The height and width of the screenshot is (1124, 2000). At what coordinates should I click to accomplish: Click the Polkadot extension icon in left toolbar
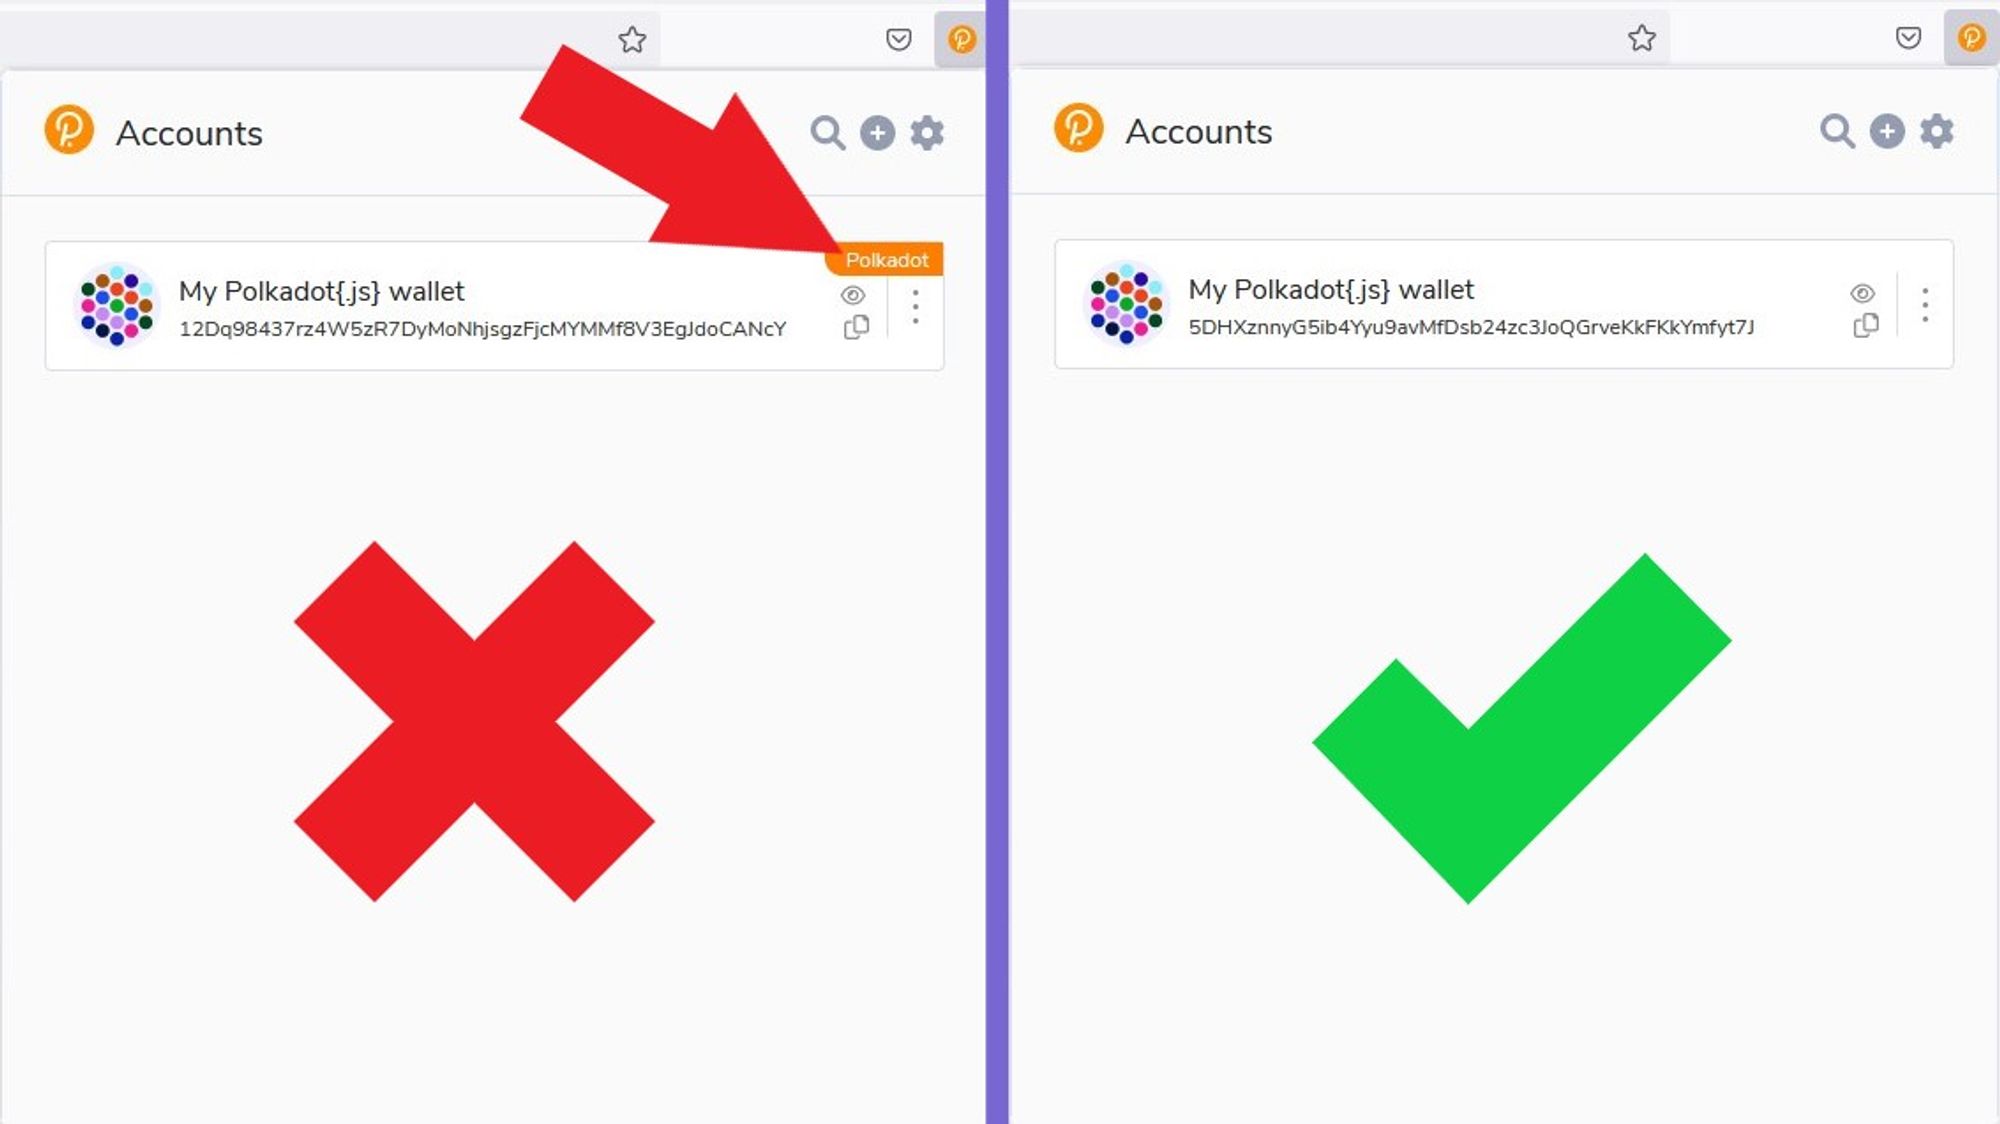pos(961,39)
